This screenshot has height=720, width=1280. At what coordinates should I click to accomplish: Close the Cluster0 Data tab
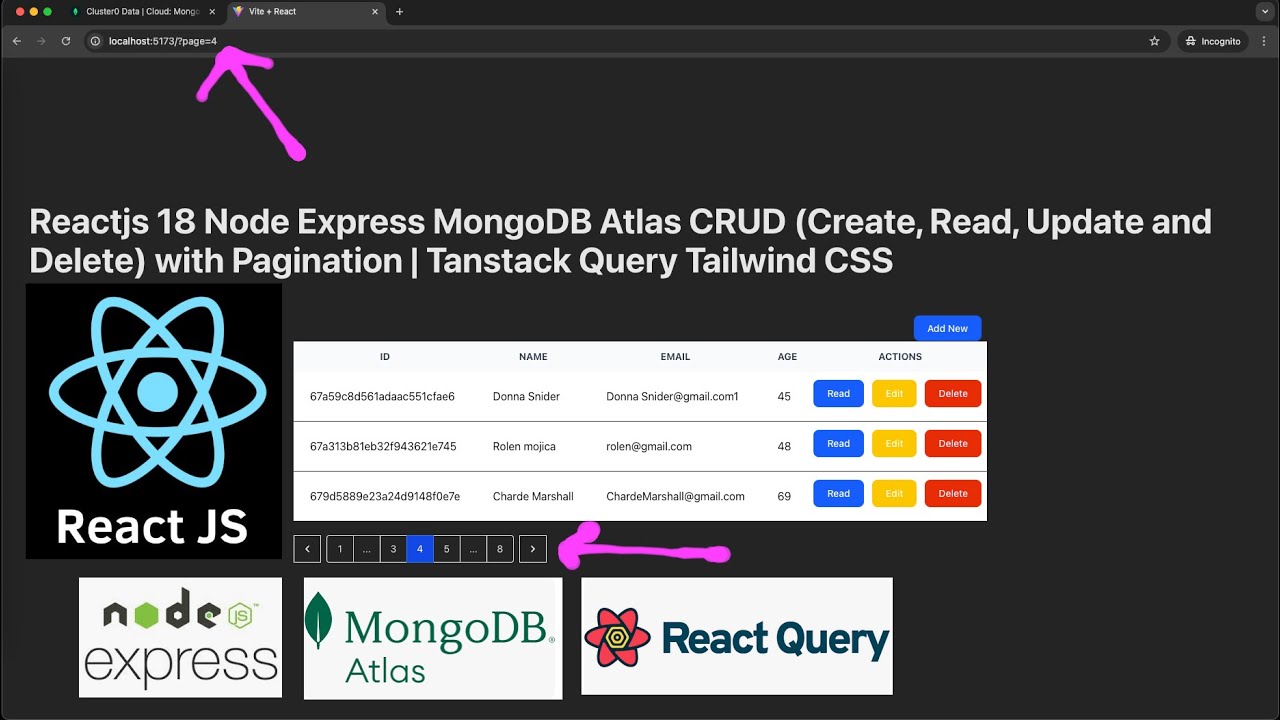211,12
